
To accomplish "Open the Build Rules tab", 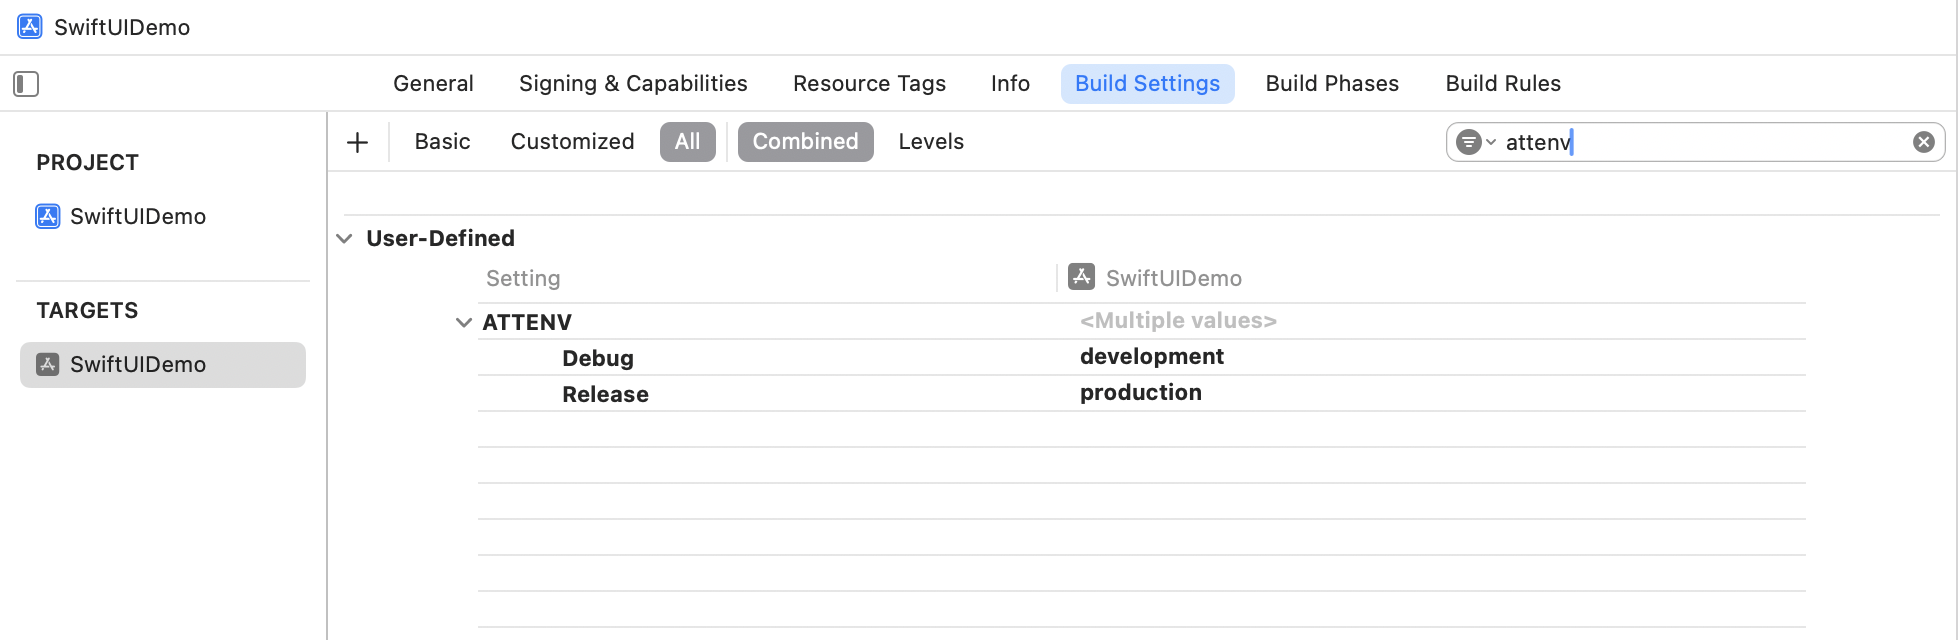I will pyautogui.click(x=1503, y=84).
